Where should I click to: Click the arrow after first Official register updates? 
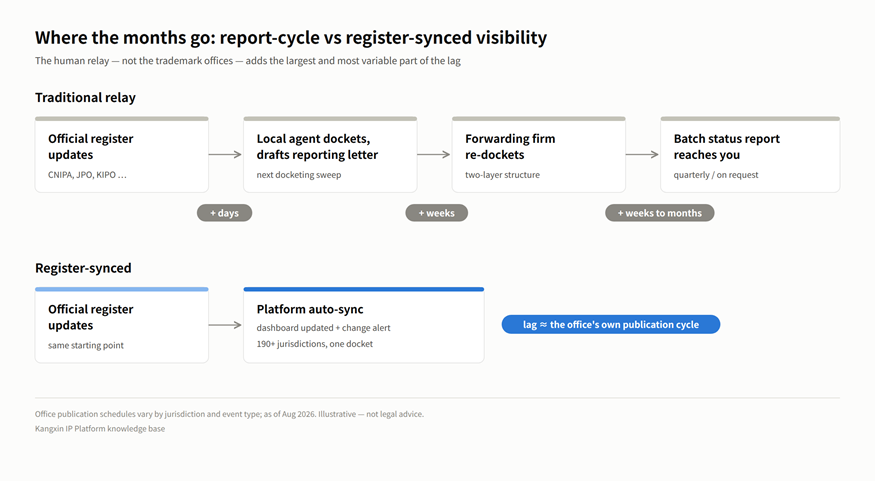pyautogui.click(x=225, y=155)
